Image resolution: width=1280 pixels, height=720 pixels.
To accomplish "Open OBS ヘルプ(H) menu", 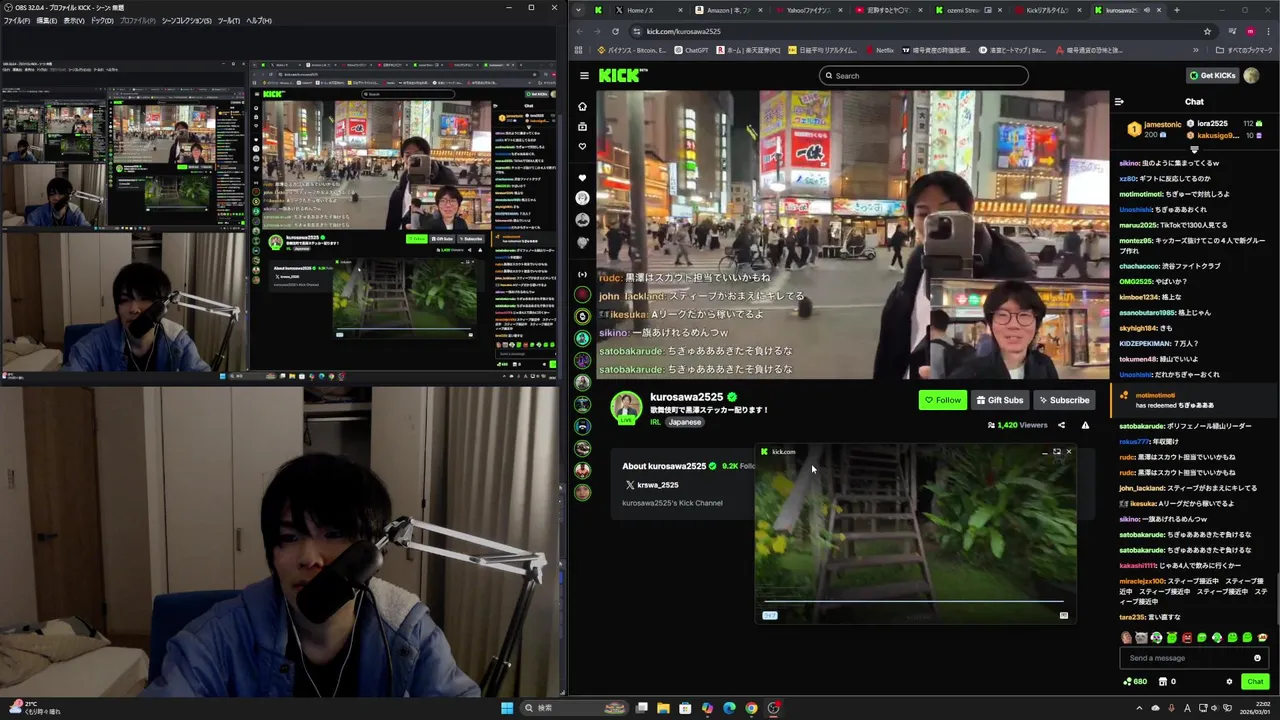I will coord(259,20).
